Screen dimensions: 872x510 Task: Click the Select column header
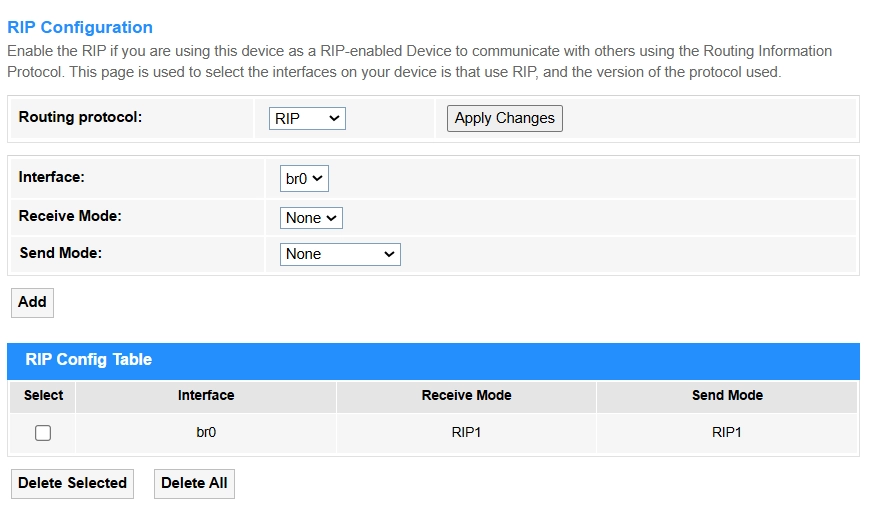click(43, 396)
